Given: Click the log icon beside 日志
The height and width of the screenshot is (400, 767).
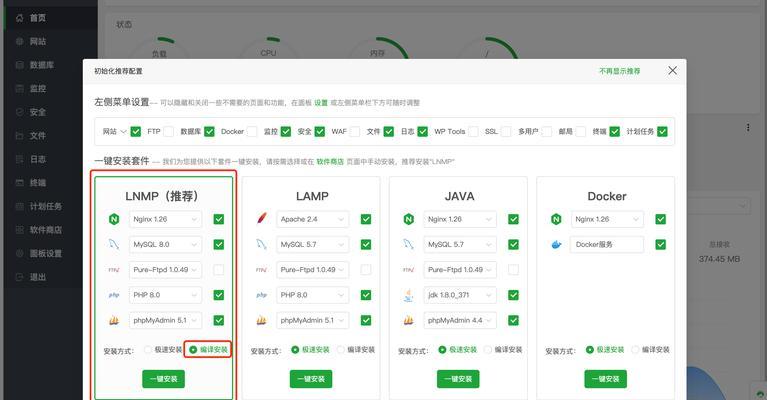Looking at the screenshot, I should click(20, 159).
